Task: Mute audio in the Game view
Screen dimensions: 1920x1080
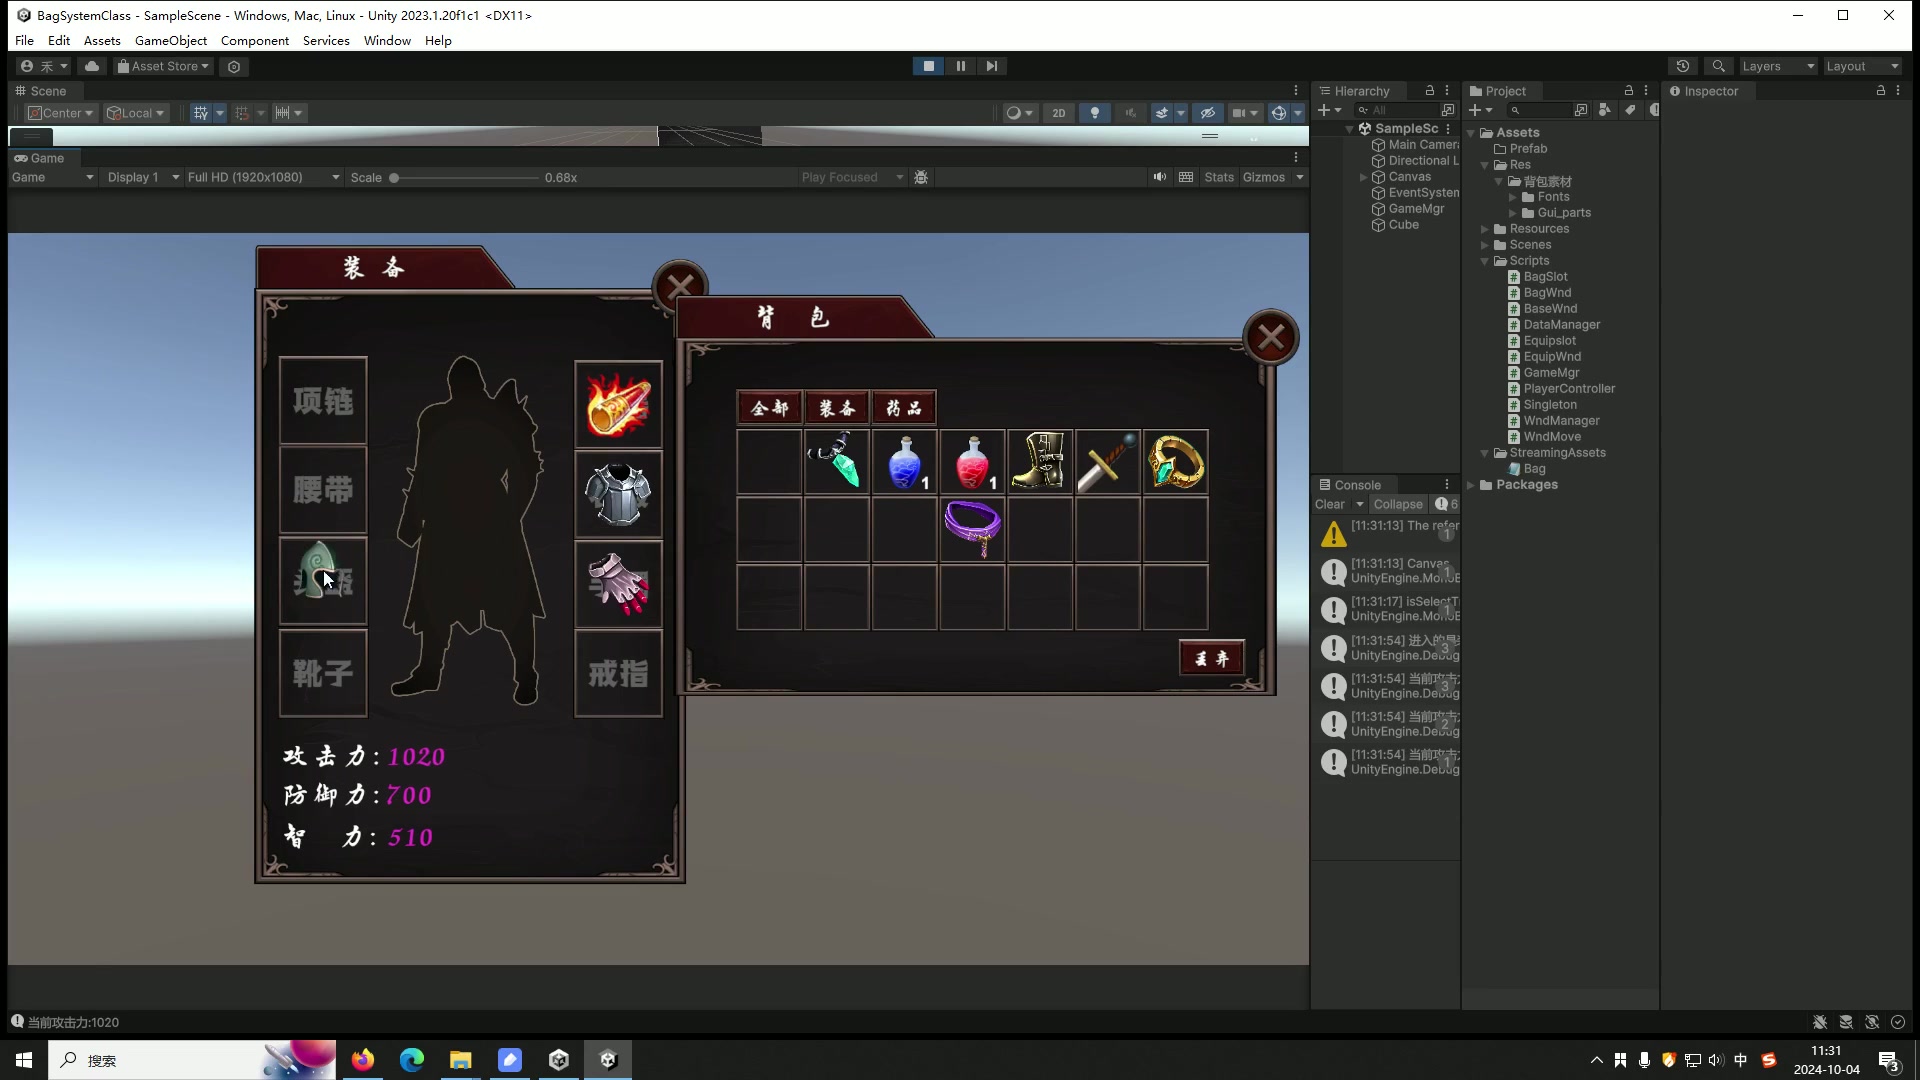Action: 1159,177
